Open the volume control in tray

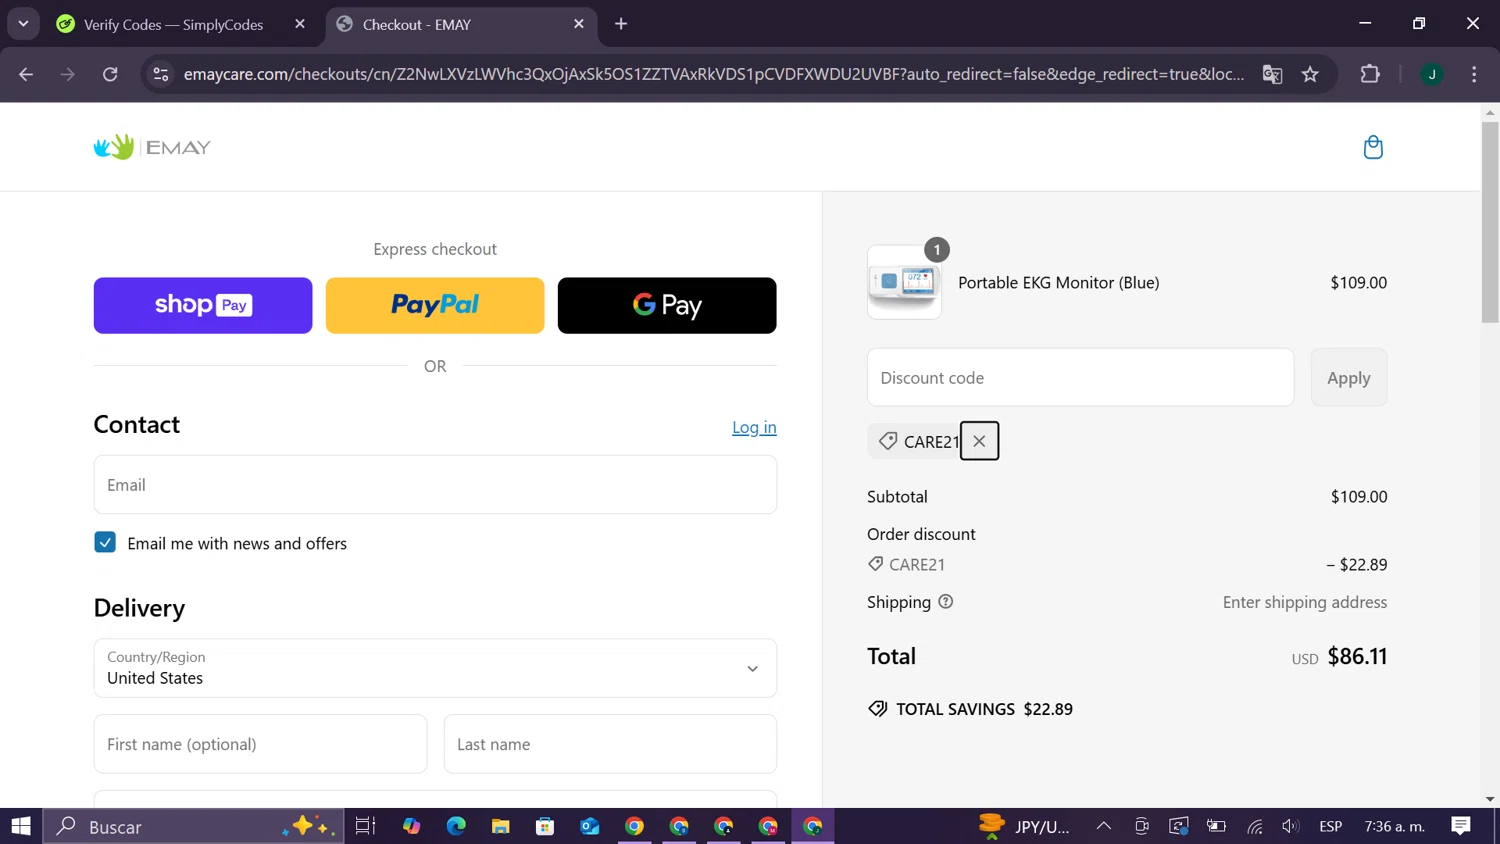click(x=1291, y=826)
